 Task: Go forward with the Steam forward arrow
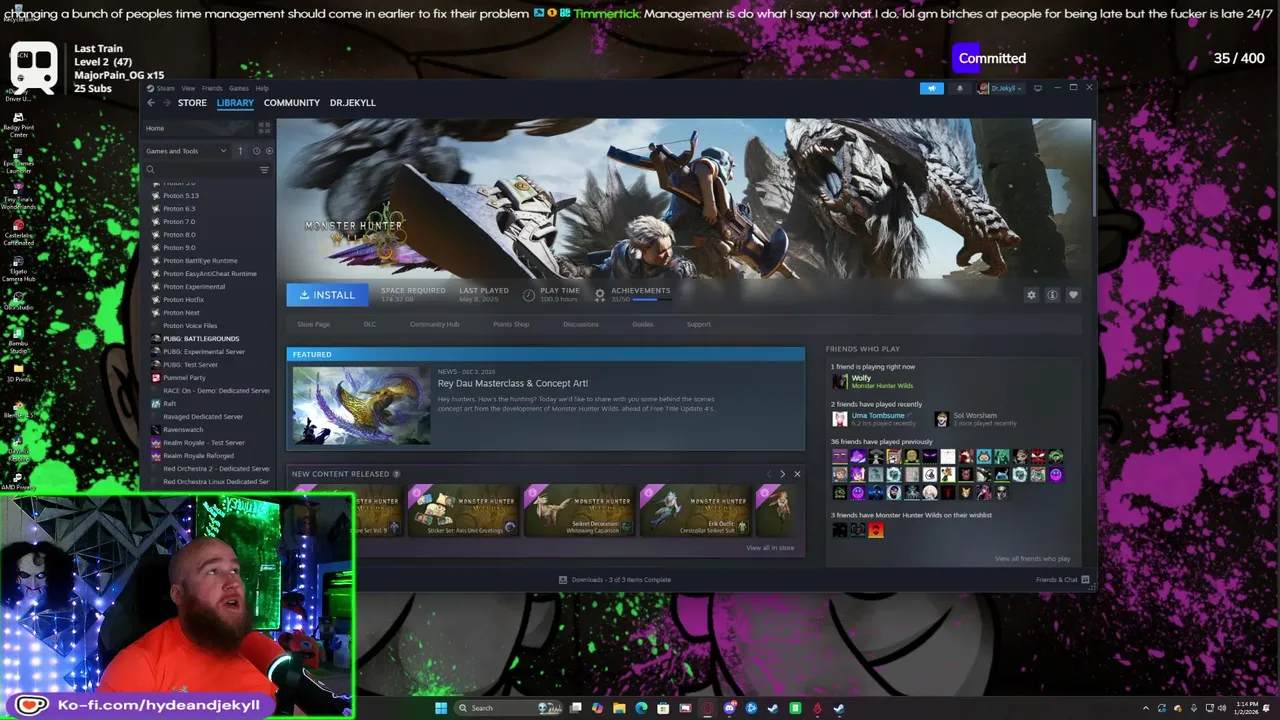166,103
